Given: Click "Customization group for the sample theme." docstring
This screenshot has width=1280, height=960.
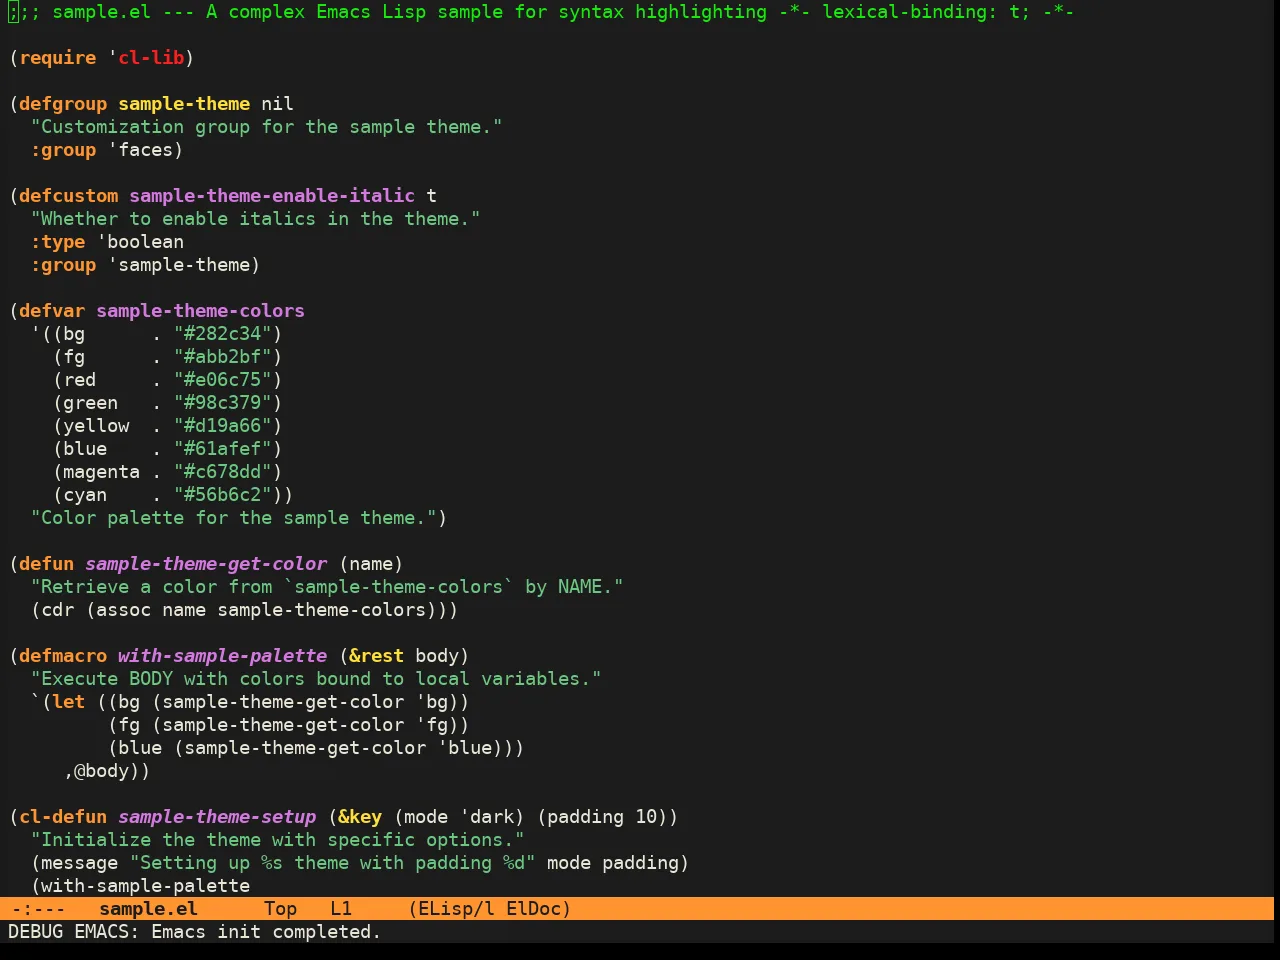Looking at the screenshot, I should pyautogui.click(x=266, y=127).
